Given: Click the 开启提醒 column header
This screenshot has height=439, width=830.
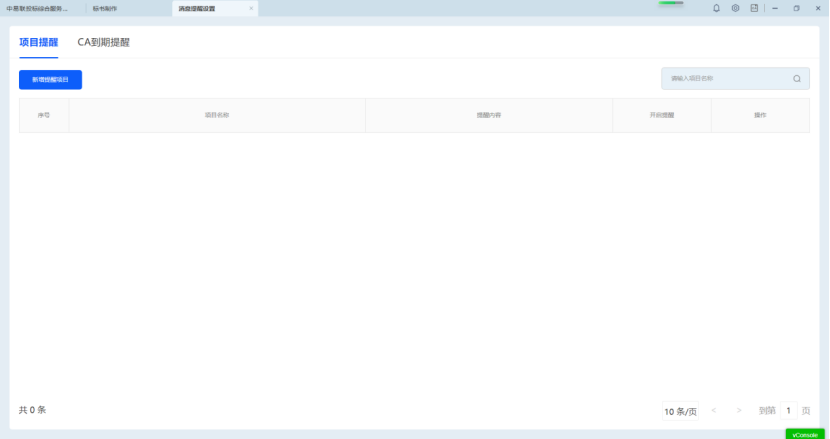Looking at the screenshot, I should pyautogui.click(x=662, y=116).
